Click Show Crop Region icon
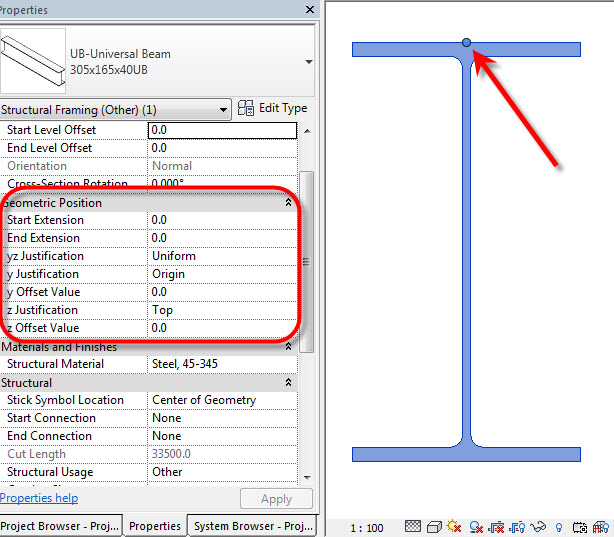This screenshot has height=537, width=614. (517, 527)
